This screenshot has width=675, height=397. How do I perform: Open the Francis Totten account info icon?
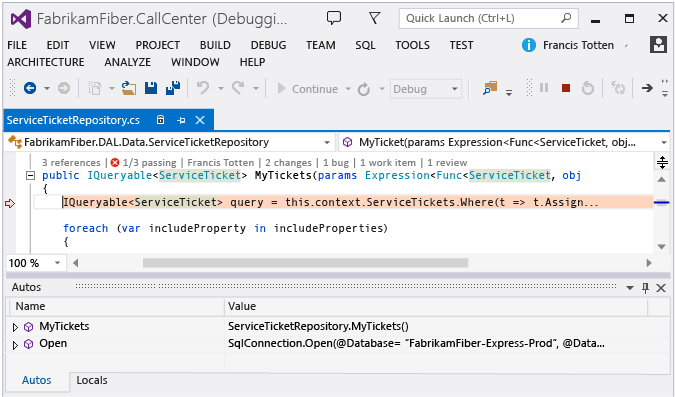click(x=529, y=45)
